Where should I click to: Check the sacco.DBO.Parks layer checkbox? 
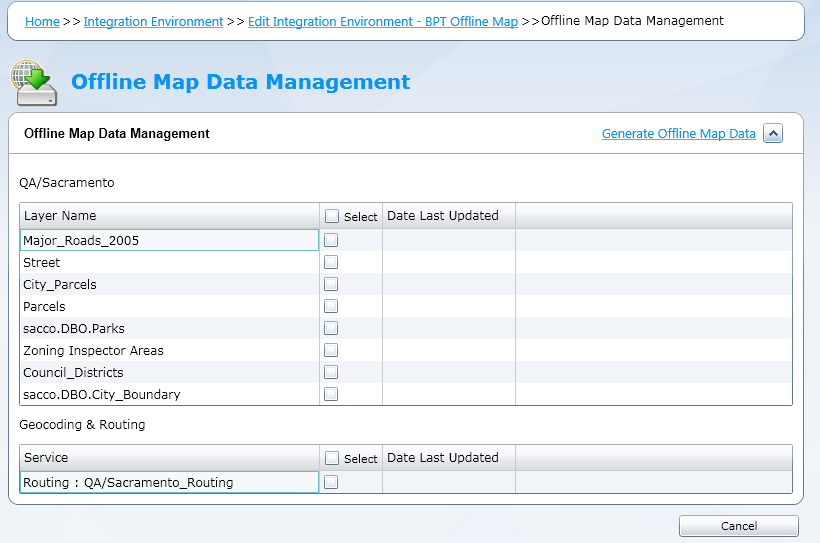click(x=331, y=328)
